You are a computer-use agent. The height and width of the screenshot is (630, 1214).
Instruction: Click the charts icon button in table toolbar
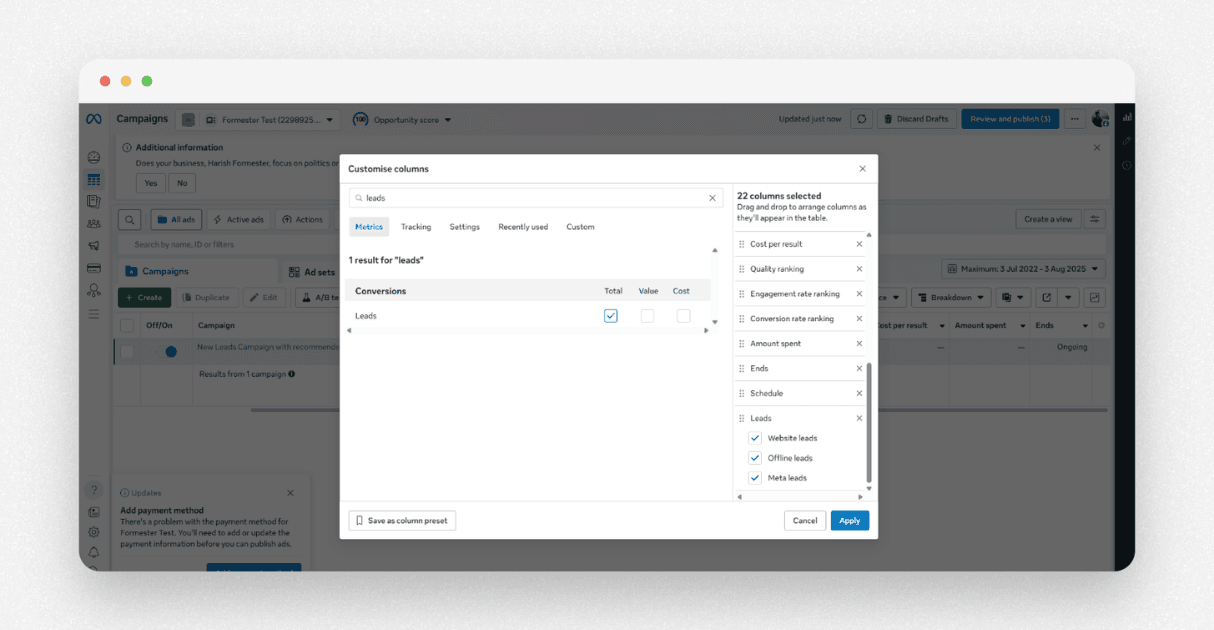(x=1095, y=297)
